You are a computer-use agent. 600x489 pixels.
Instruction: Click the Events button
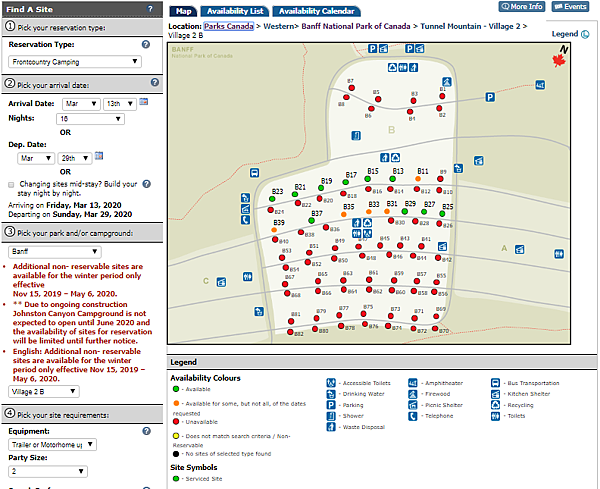click(570, 7)
